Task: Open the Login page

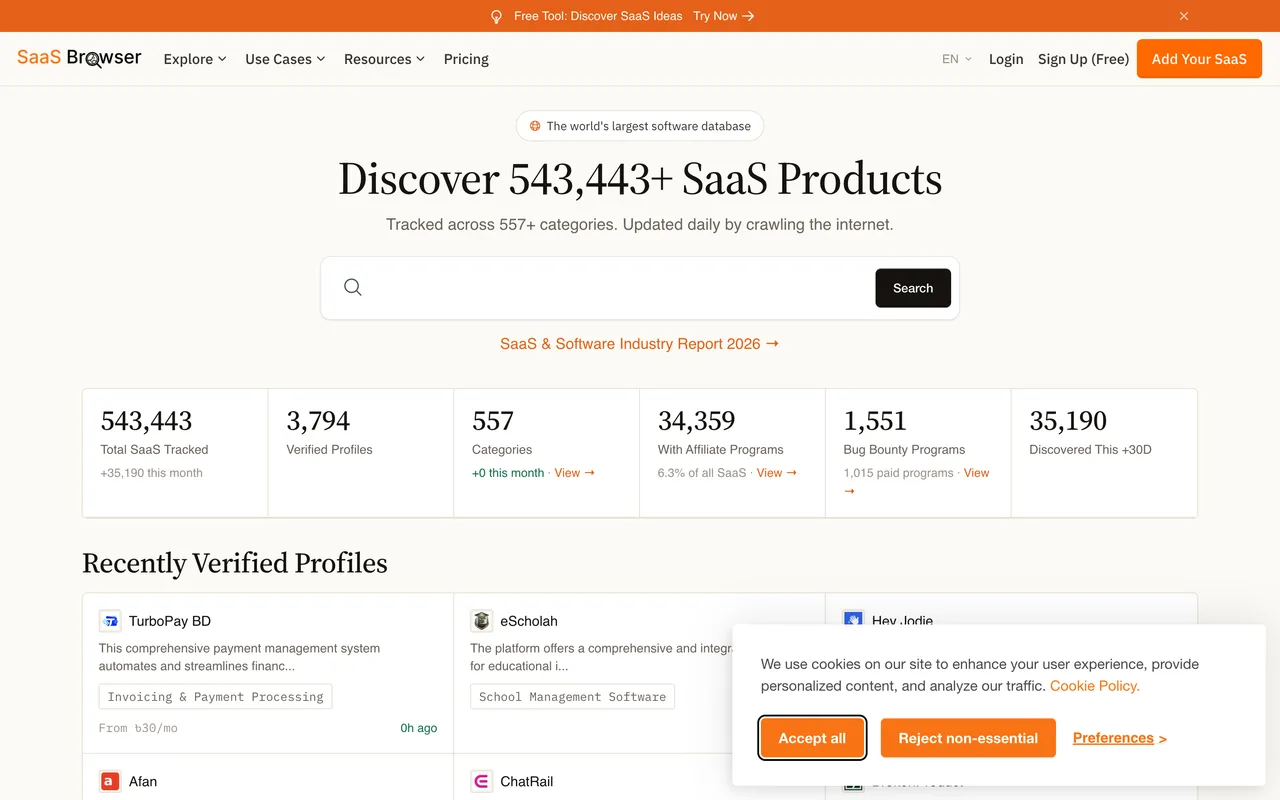Action: tap(1006, 59)
